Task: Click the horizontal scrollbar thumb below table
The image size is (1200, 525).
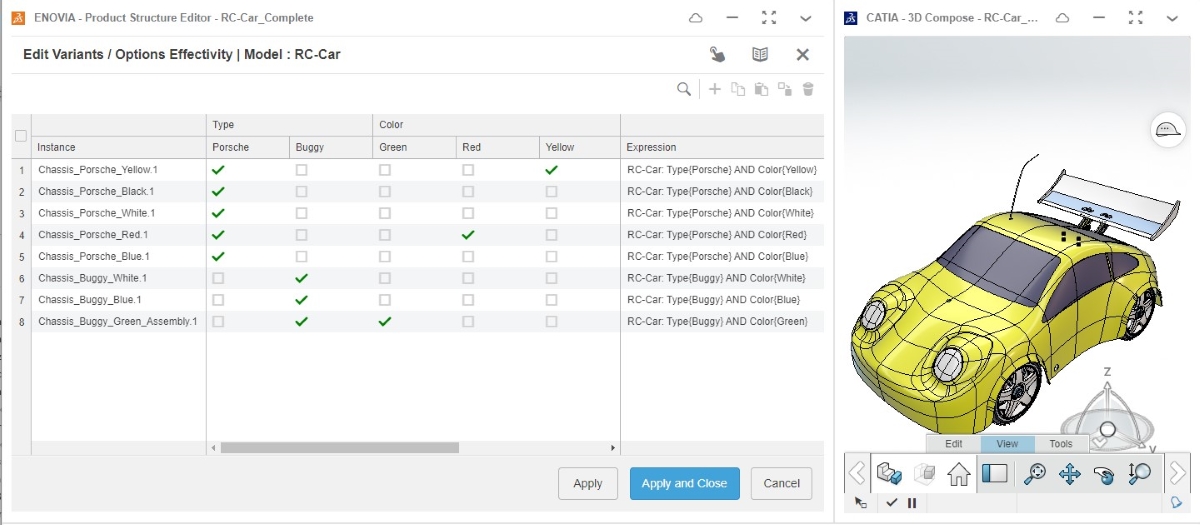Action: coord(339,448)
